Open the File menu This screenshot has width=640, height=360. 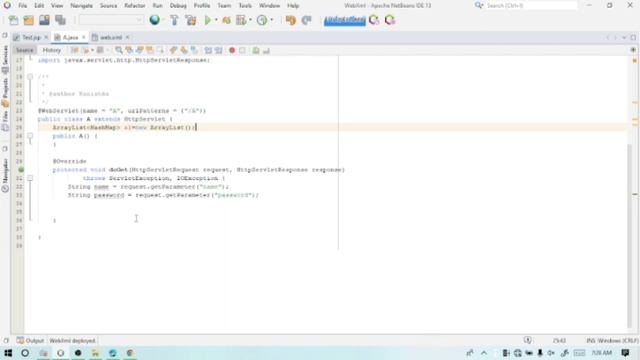tap(22, 6)
